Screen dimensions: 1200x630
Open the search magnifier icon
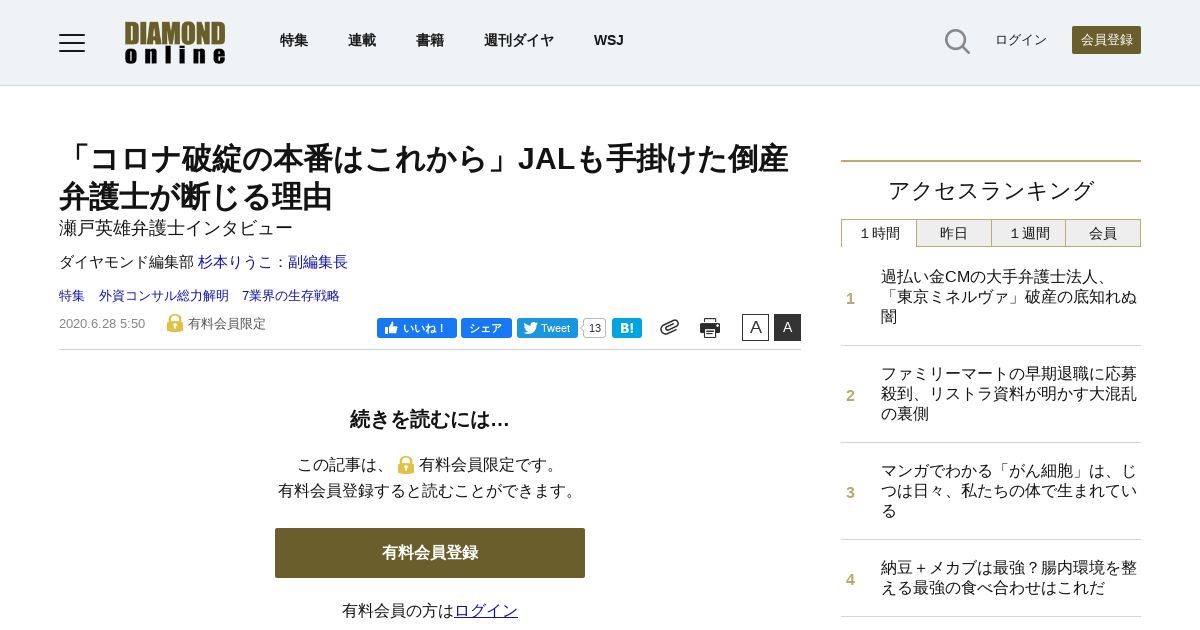click(x=957, y=41)
